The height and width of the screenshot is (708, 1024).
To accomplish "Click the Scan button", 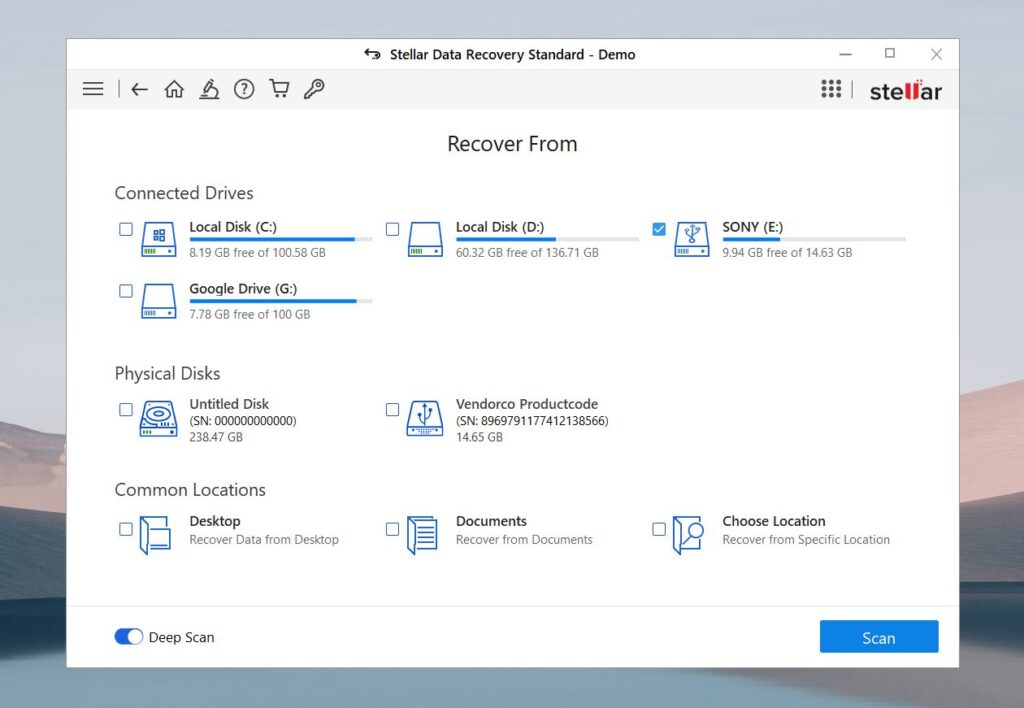I will click(878, 636).
